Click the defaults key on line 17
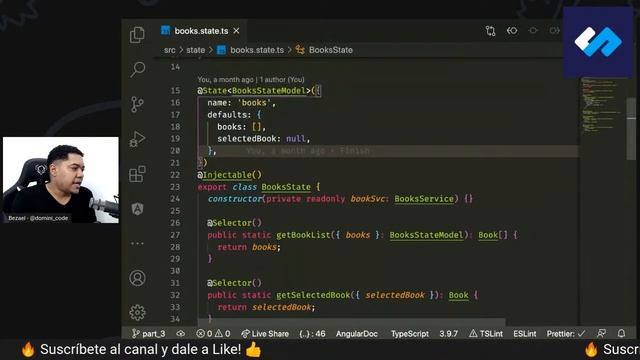This screenshot has width=640, height=360. point(227,115)
